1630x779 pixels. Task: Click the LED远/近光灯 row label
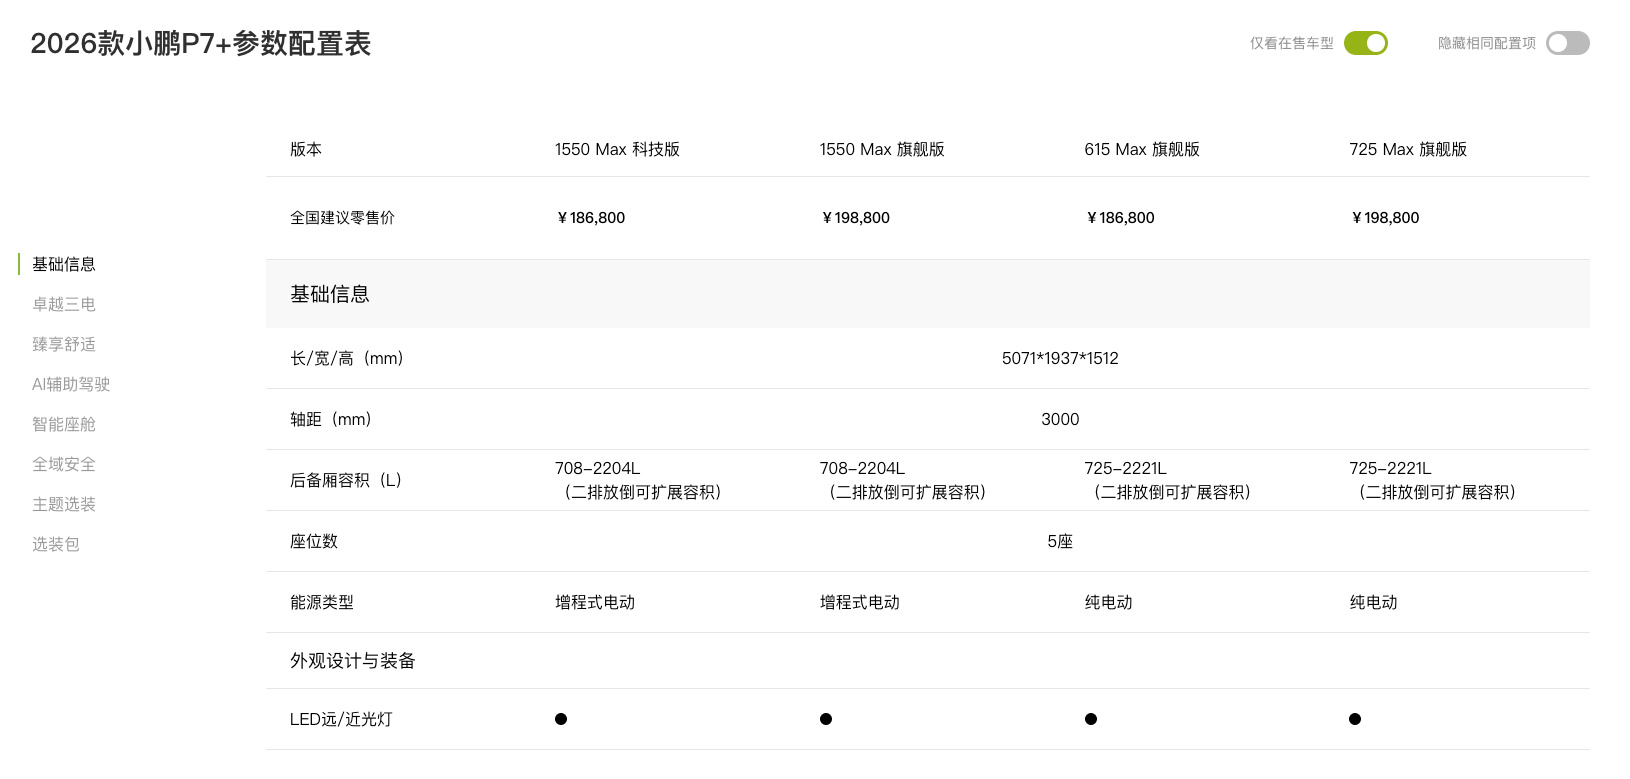(x=341, y=719)
